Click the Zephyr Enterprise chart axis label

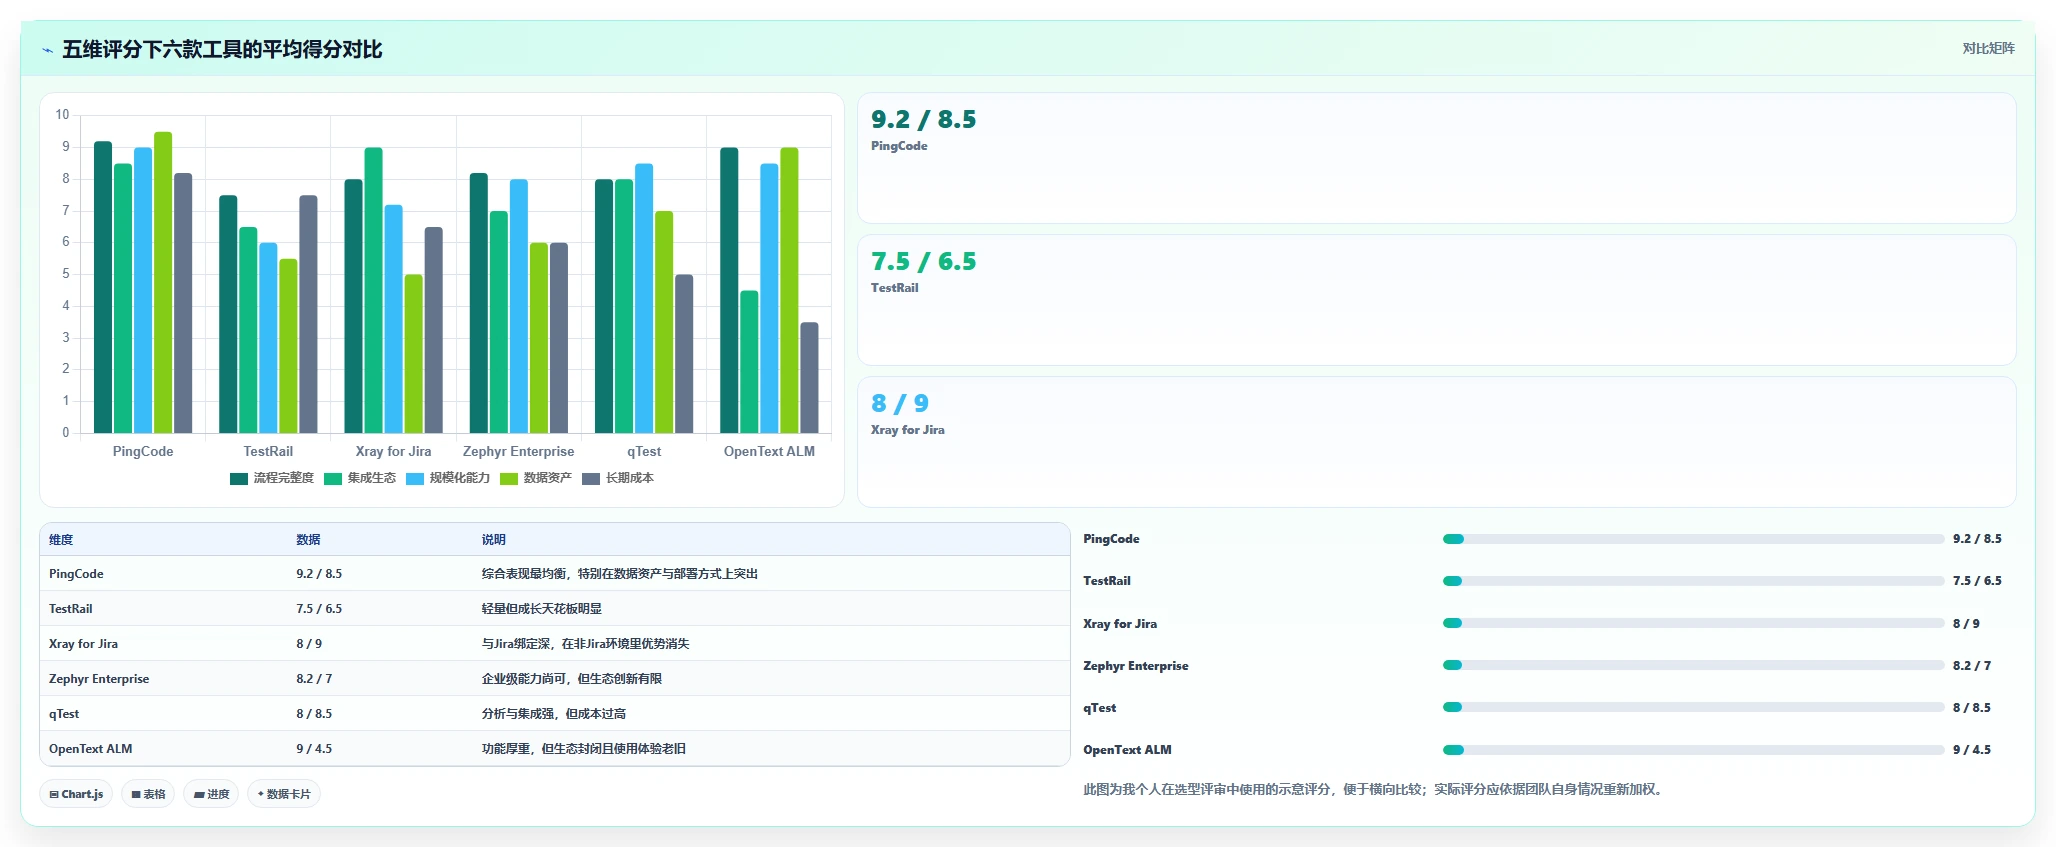point(518,452)
